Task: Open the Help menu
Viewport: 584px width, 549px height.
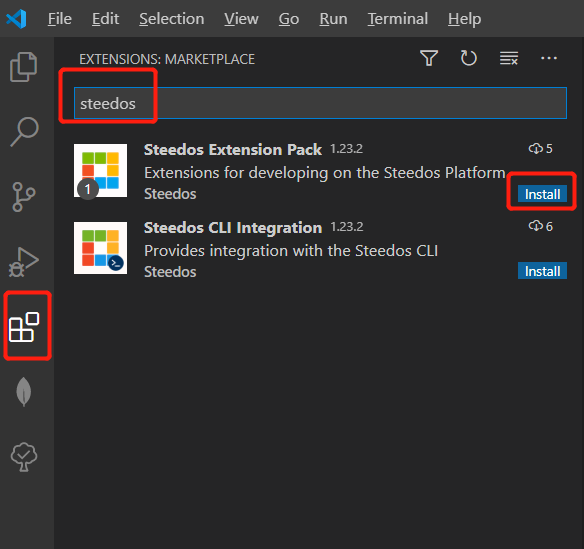Action: tap(464, 19)
